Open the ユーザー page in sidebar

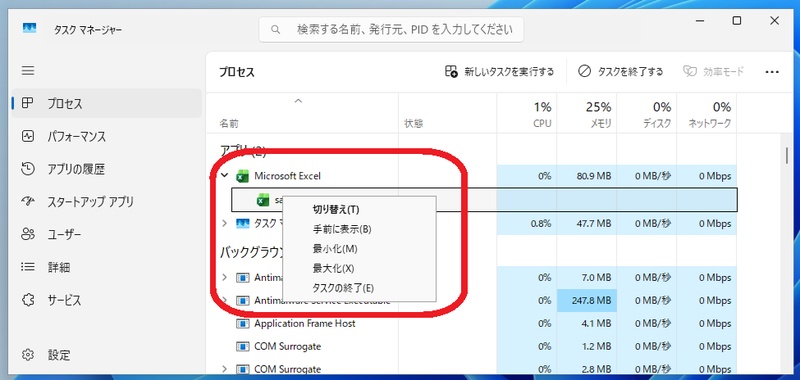tap(107, 234)
